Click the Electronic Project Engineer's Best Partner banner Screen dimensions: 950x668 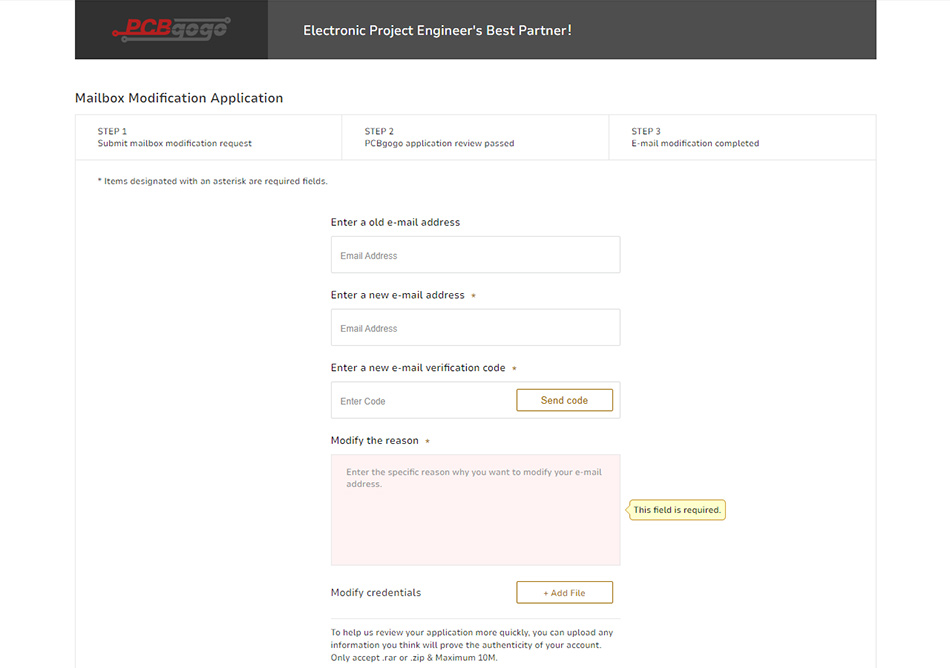coord(437,30)
